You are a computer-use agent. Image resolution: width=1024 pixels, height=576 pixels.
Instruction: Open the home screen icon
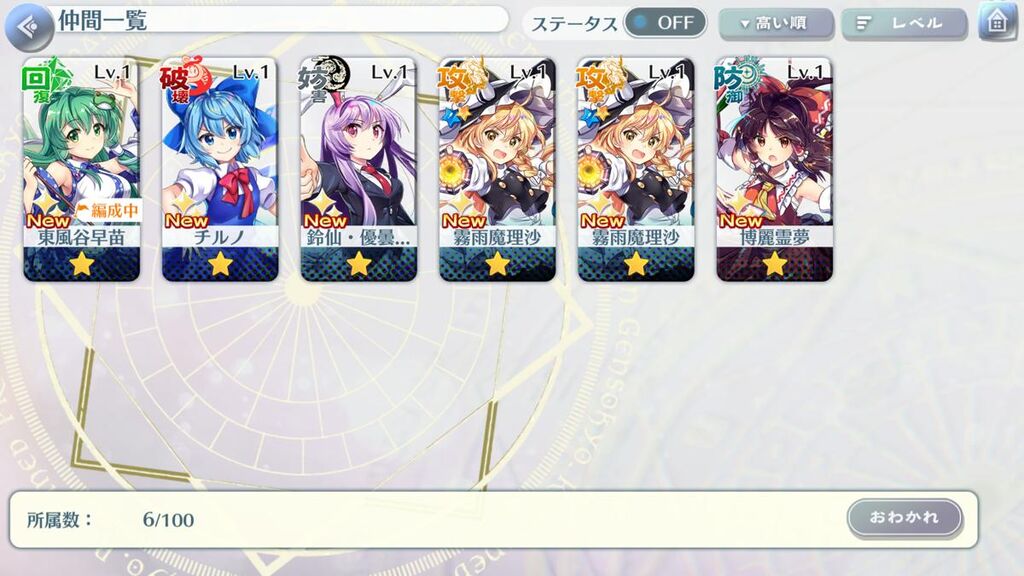pos(997,22)
